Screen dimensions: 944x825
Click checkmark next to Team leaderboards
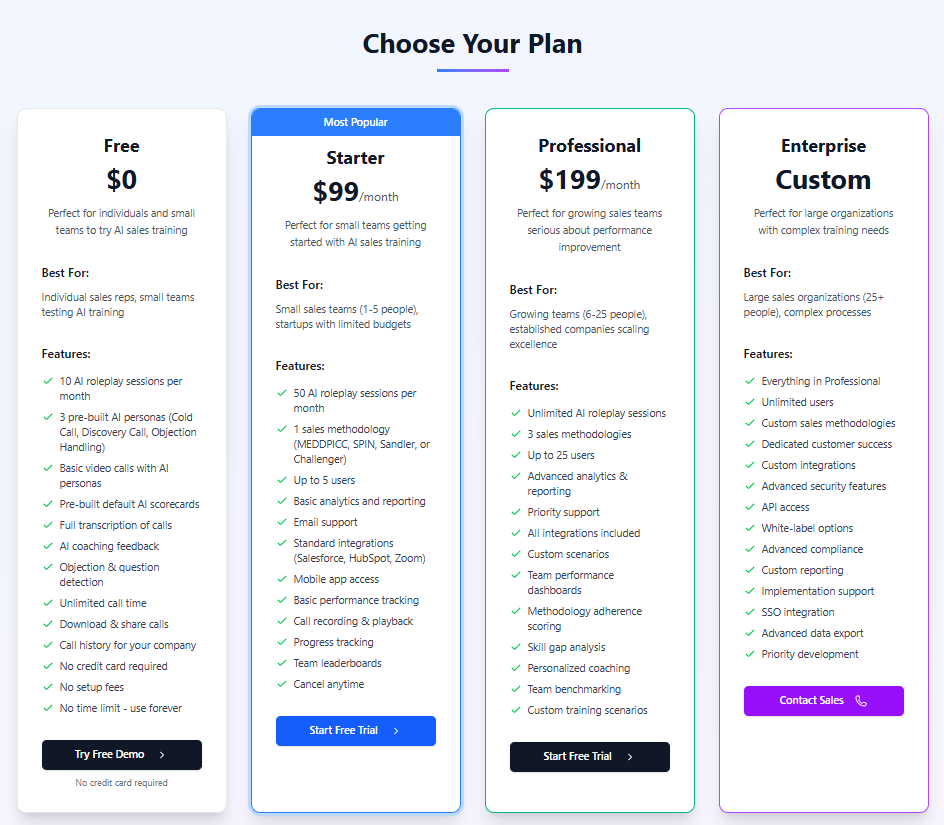click(282, 663)
